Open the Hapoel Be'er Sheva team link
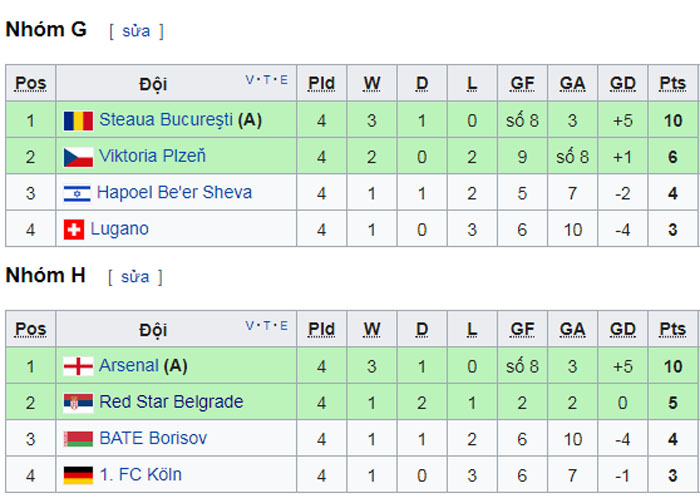 [174, 193]
